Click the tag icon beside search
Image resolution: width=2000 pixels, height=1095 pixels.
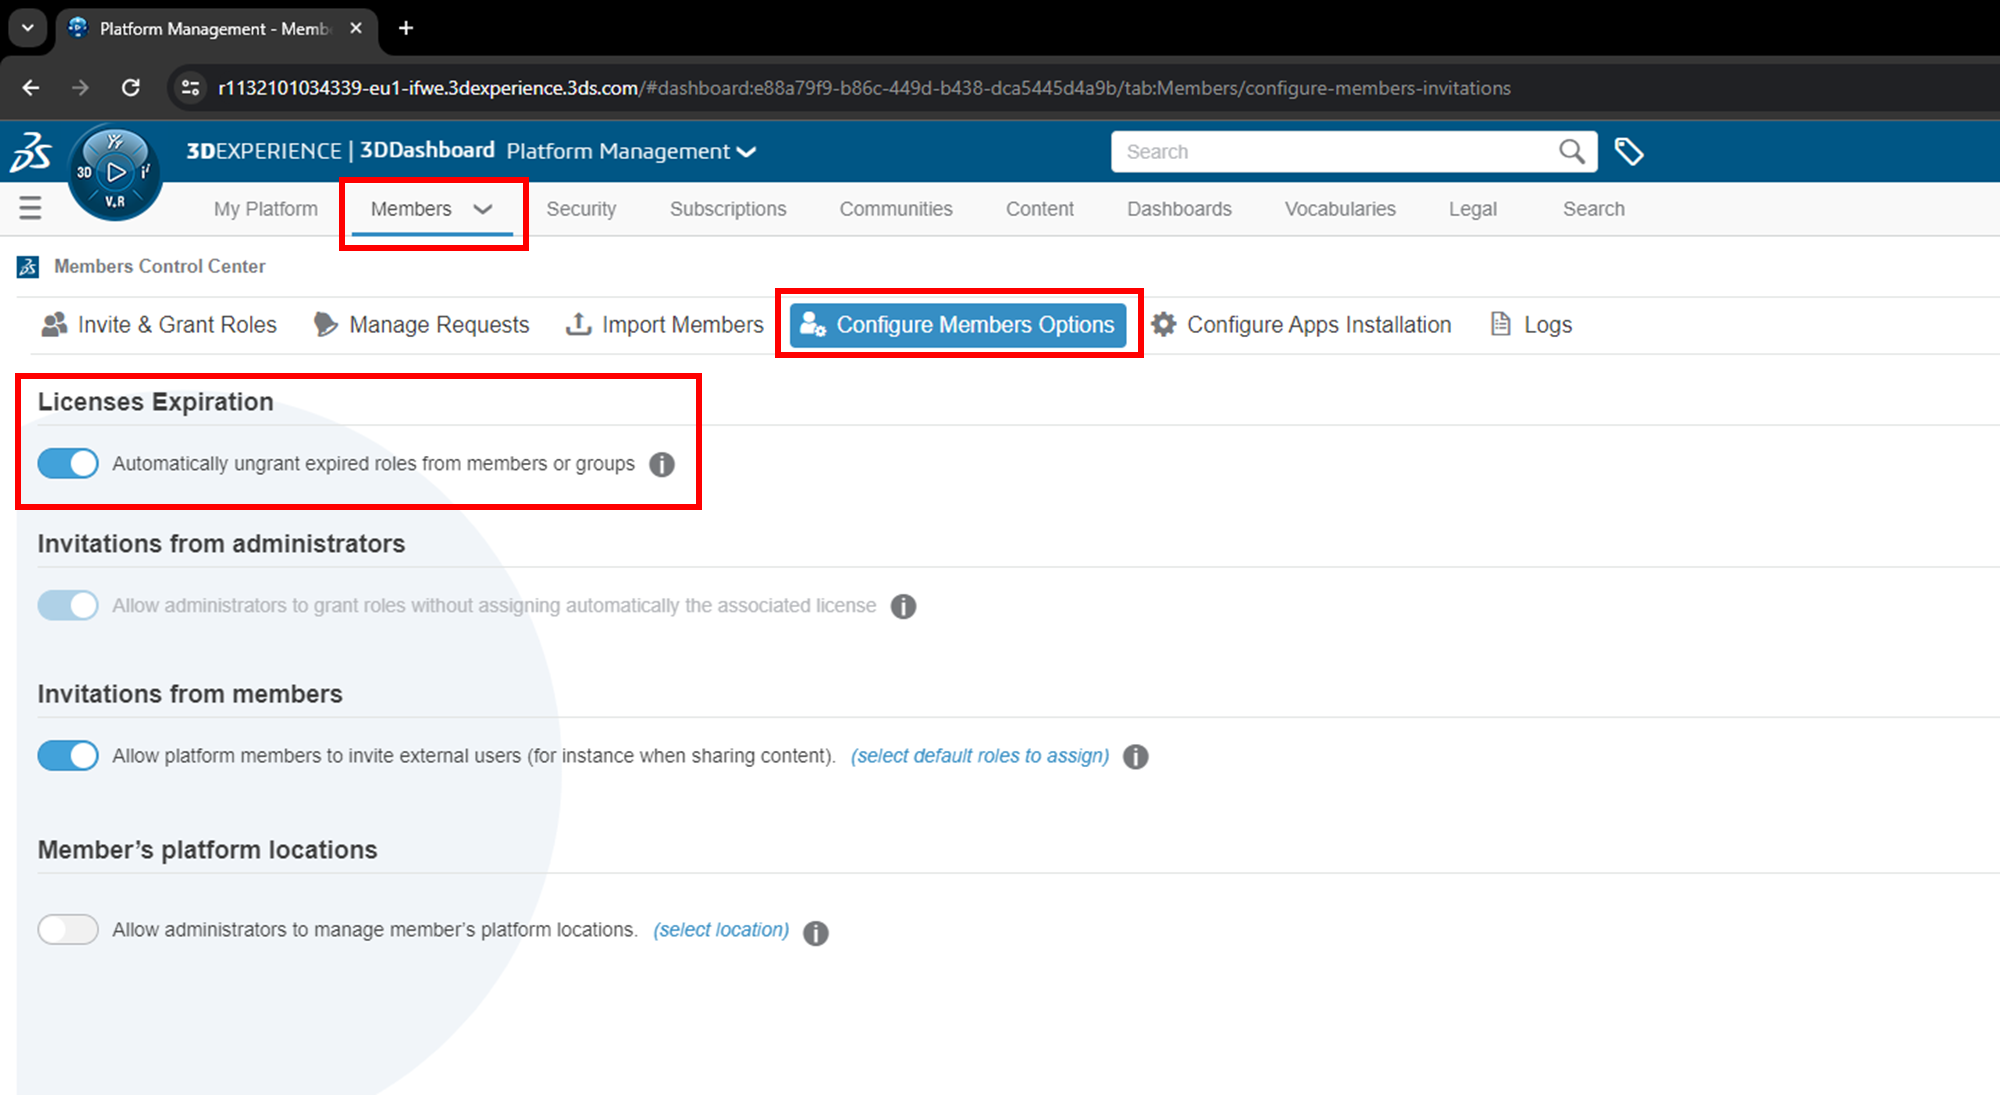(1629, 152)
